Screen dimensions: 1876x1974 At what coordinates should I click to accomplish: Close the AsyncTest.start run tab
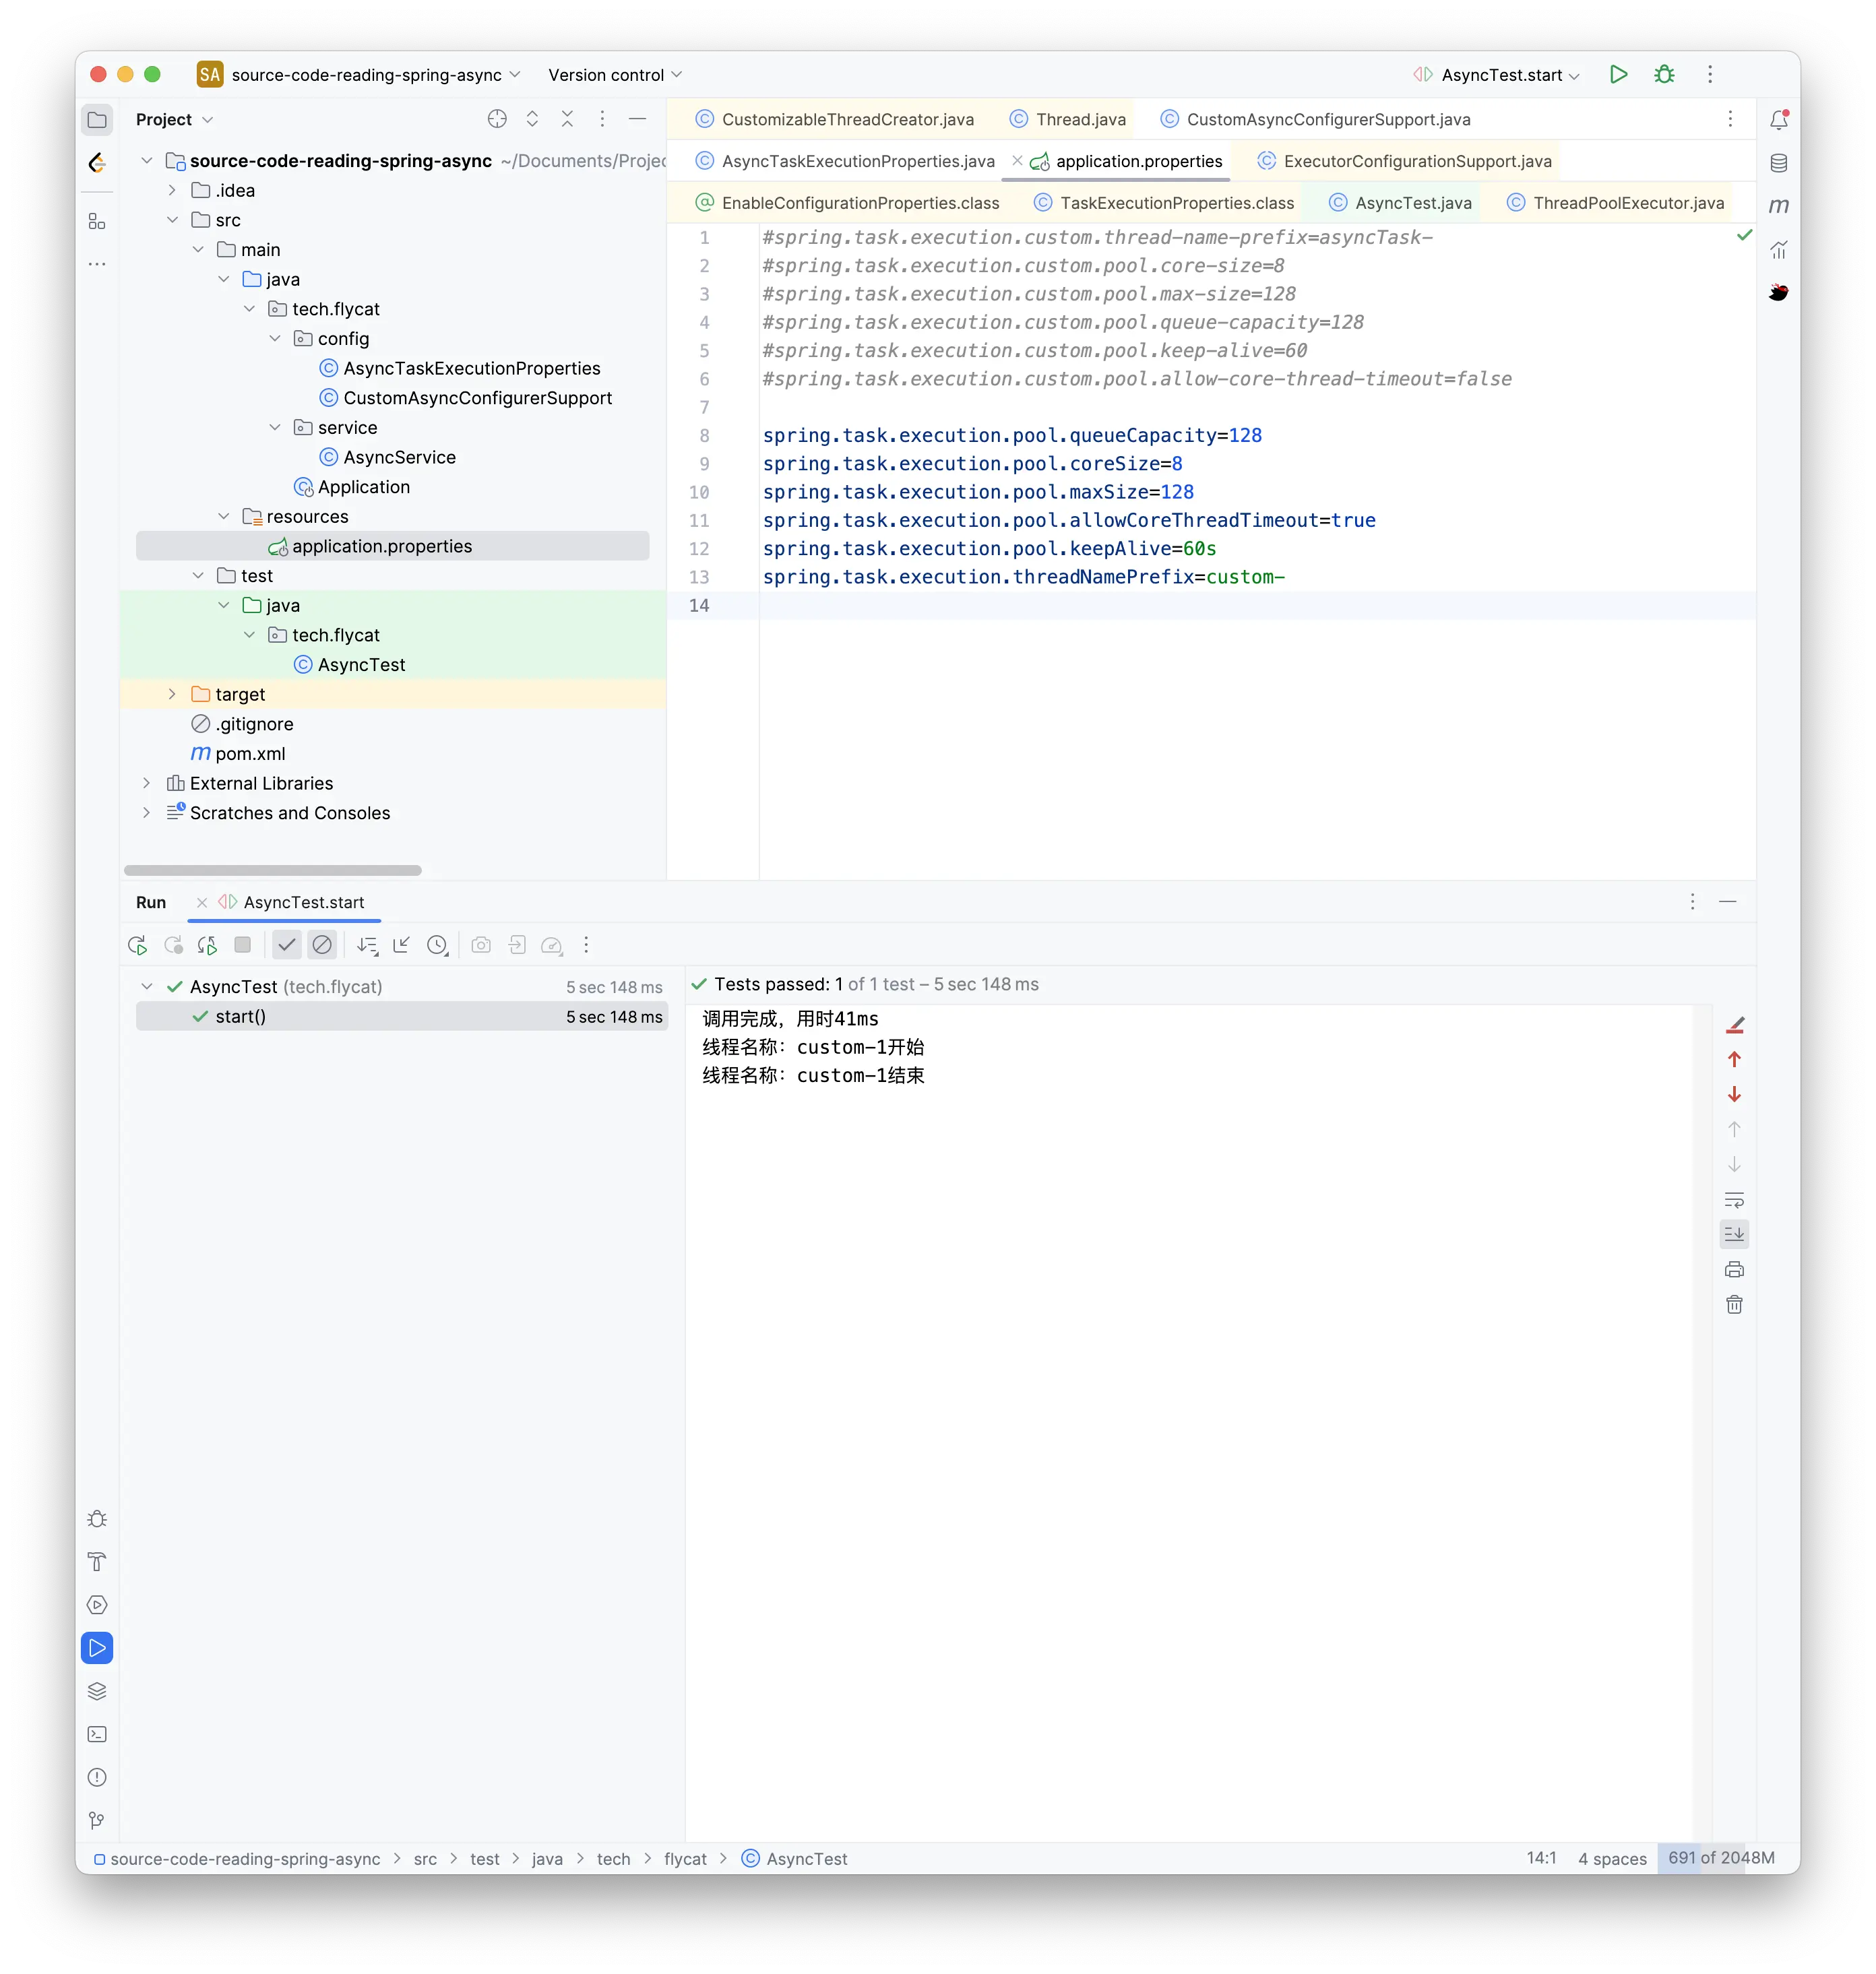click(202, 902)
